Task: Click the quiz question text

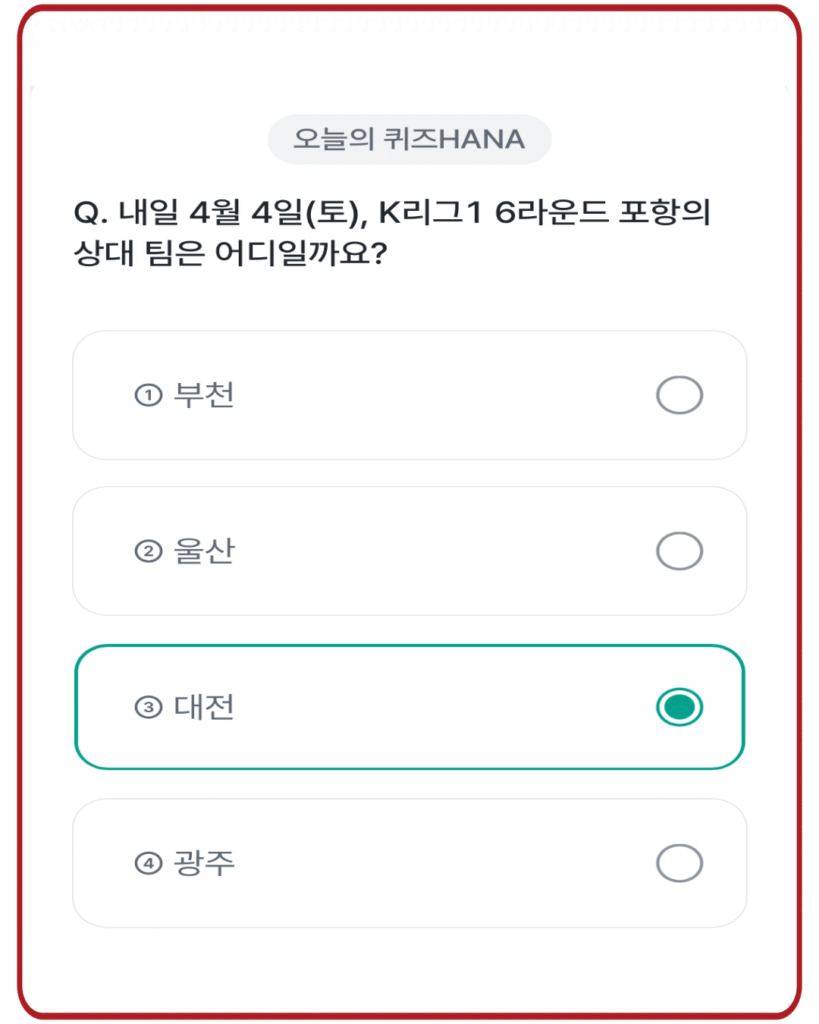Action: click(409, 232)
